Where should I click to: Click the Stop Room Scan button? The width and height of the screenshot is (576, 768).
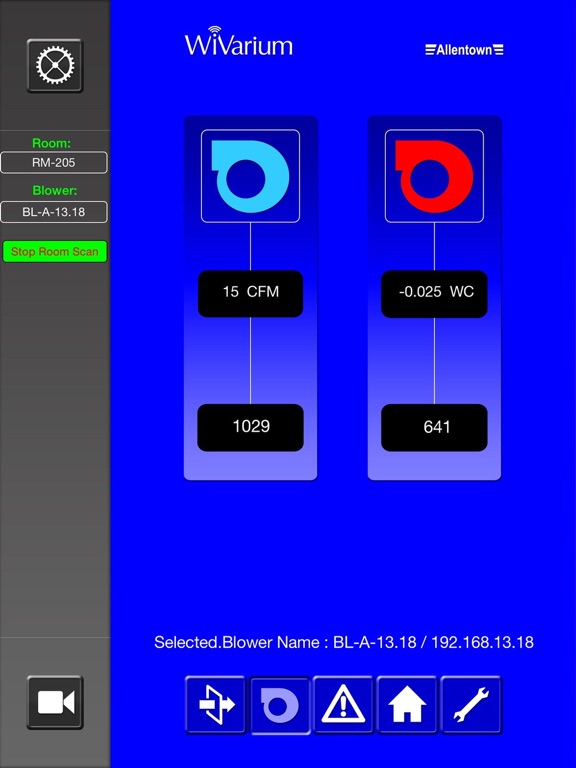55,251
